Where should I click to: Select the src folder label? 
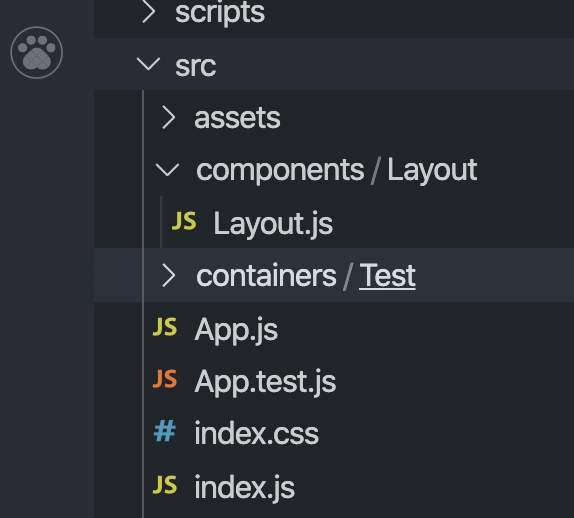[196, 66]
